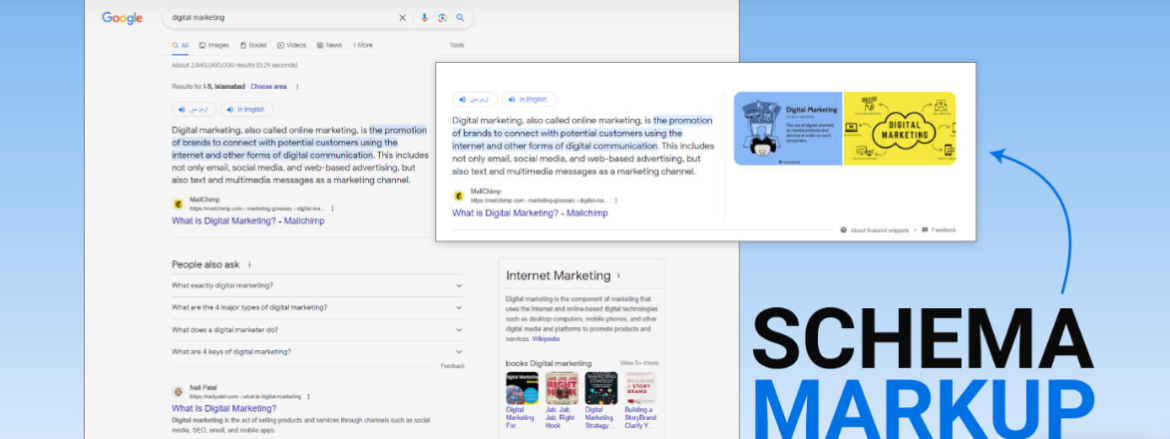
Task: Open three-dot menu beside Mailchimp URL in background page
Action: [x=333, y=208]
